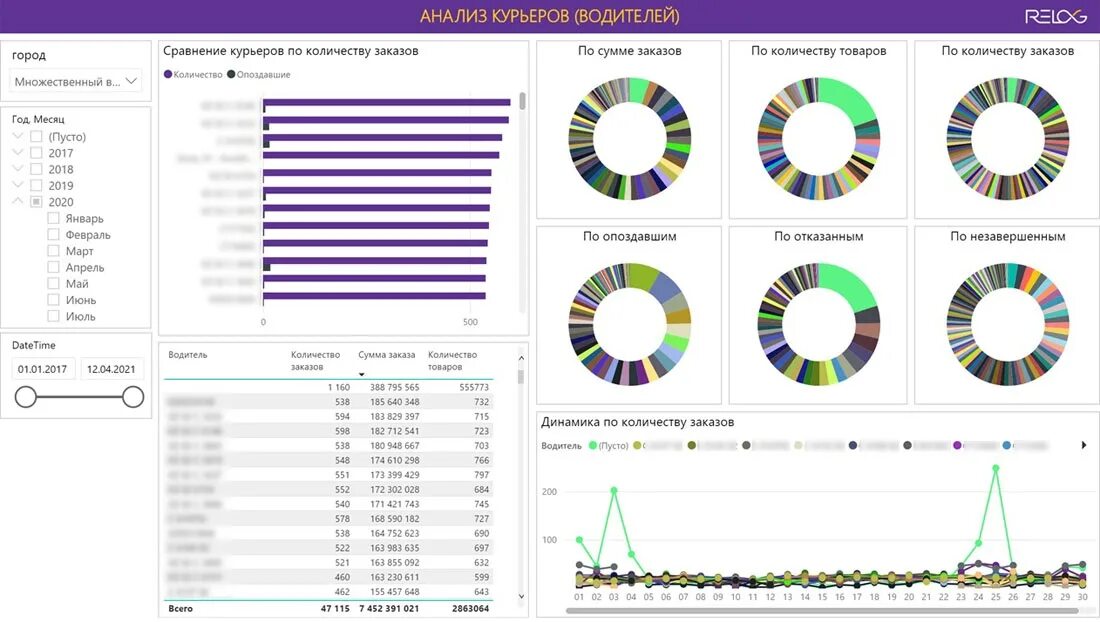The width and height of the screenshot is (1100, 622).
Task: Collapse the 2020 year chevron
Action: (x=18, y=201)
